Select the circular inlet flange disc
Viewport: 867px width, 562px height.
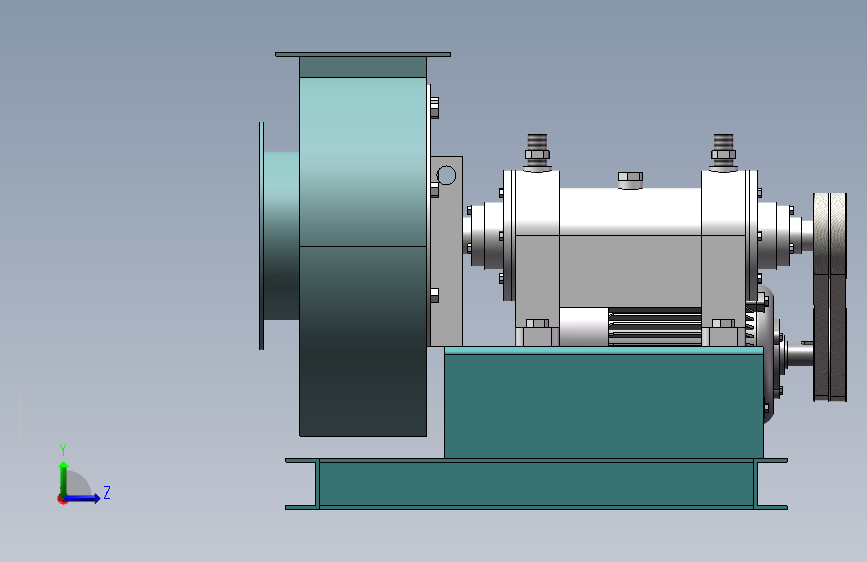coord(262,236)
